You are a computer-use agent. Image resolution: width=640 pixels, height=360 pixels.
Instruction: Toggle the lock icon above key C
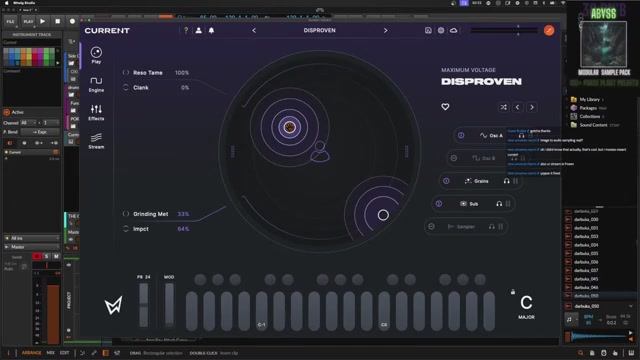[513, 291]
